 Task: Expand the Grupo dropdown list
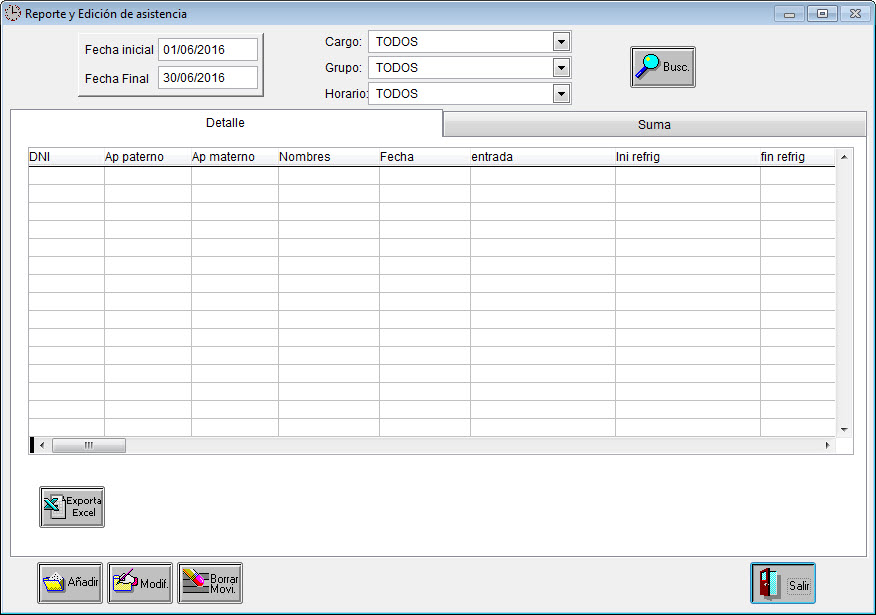(561, 68)
